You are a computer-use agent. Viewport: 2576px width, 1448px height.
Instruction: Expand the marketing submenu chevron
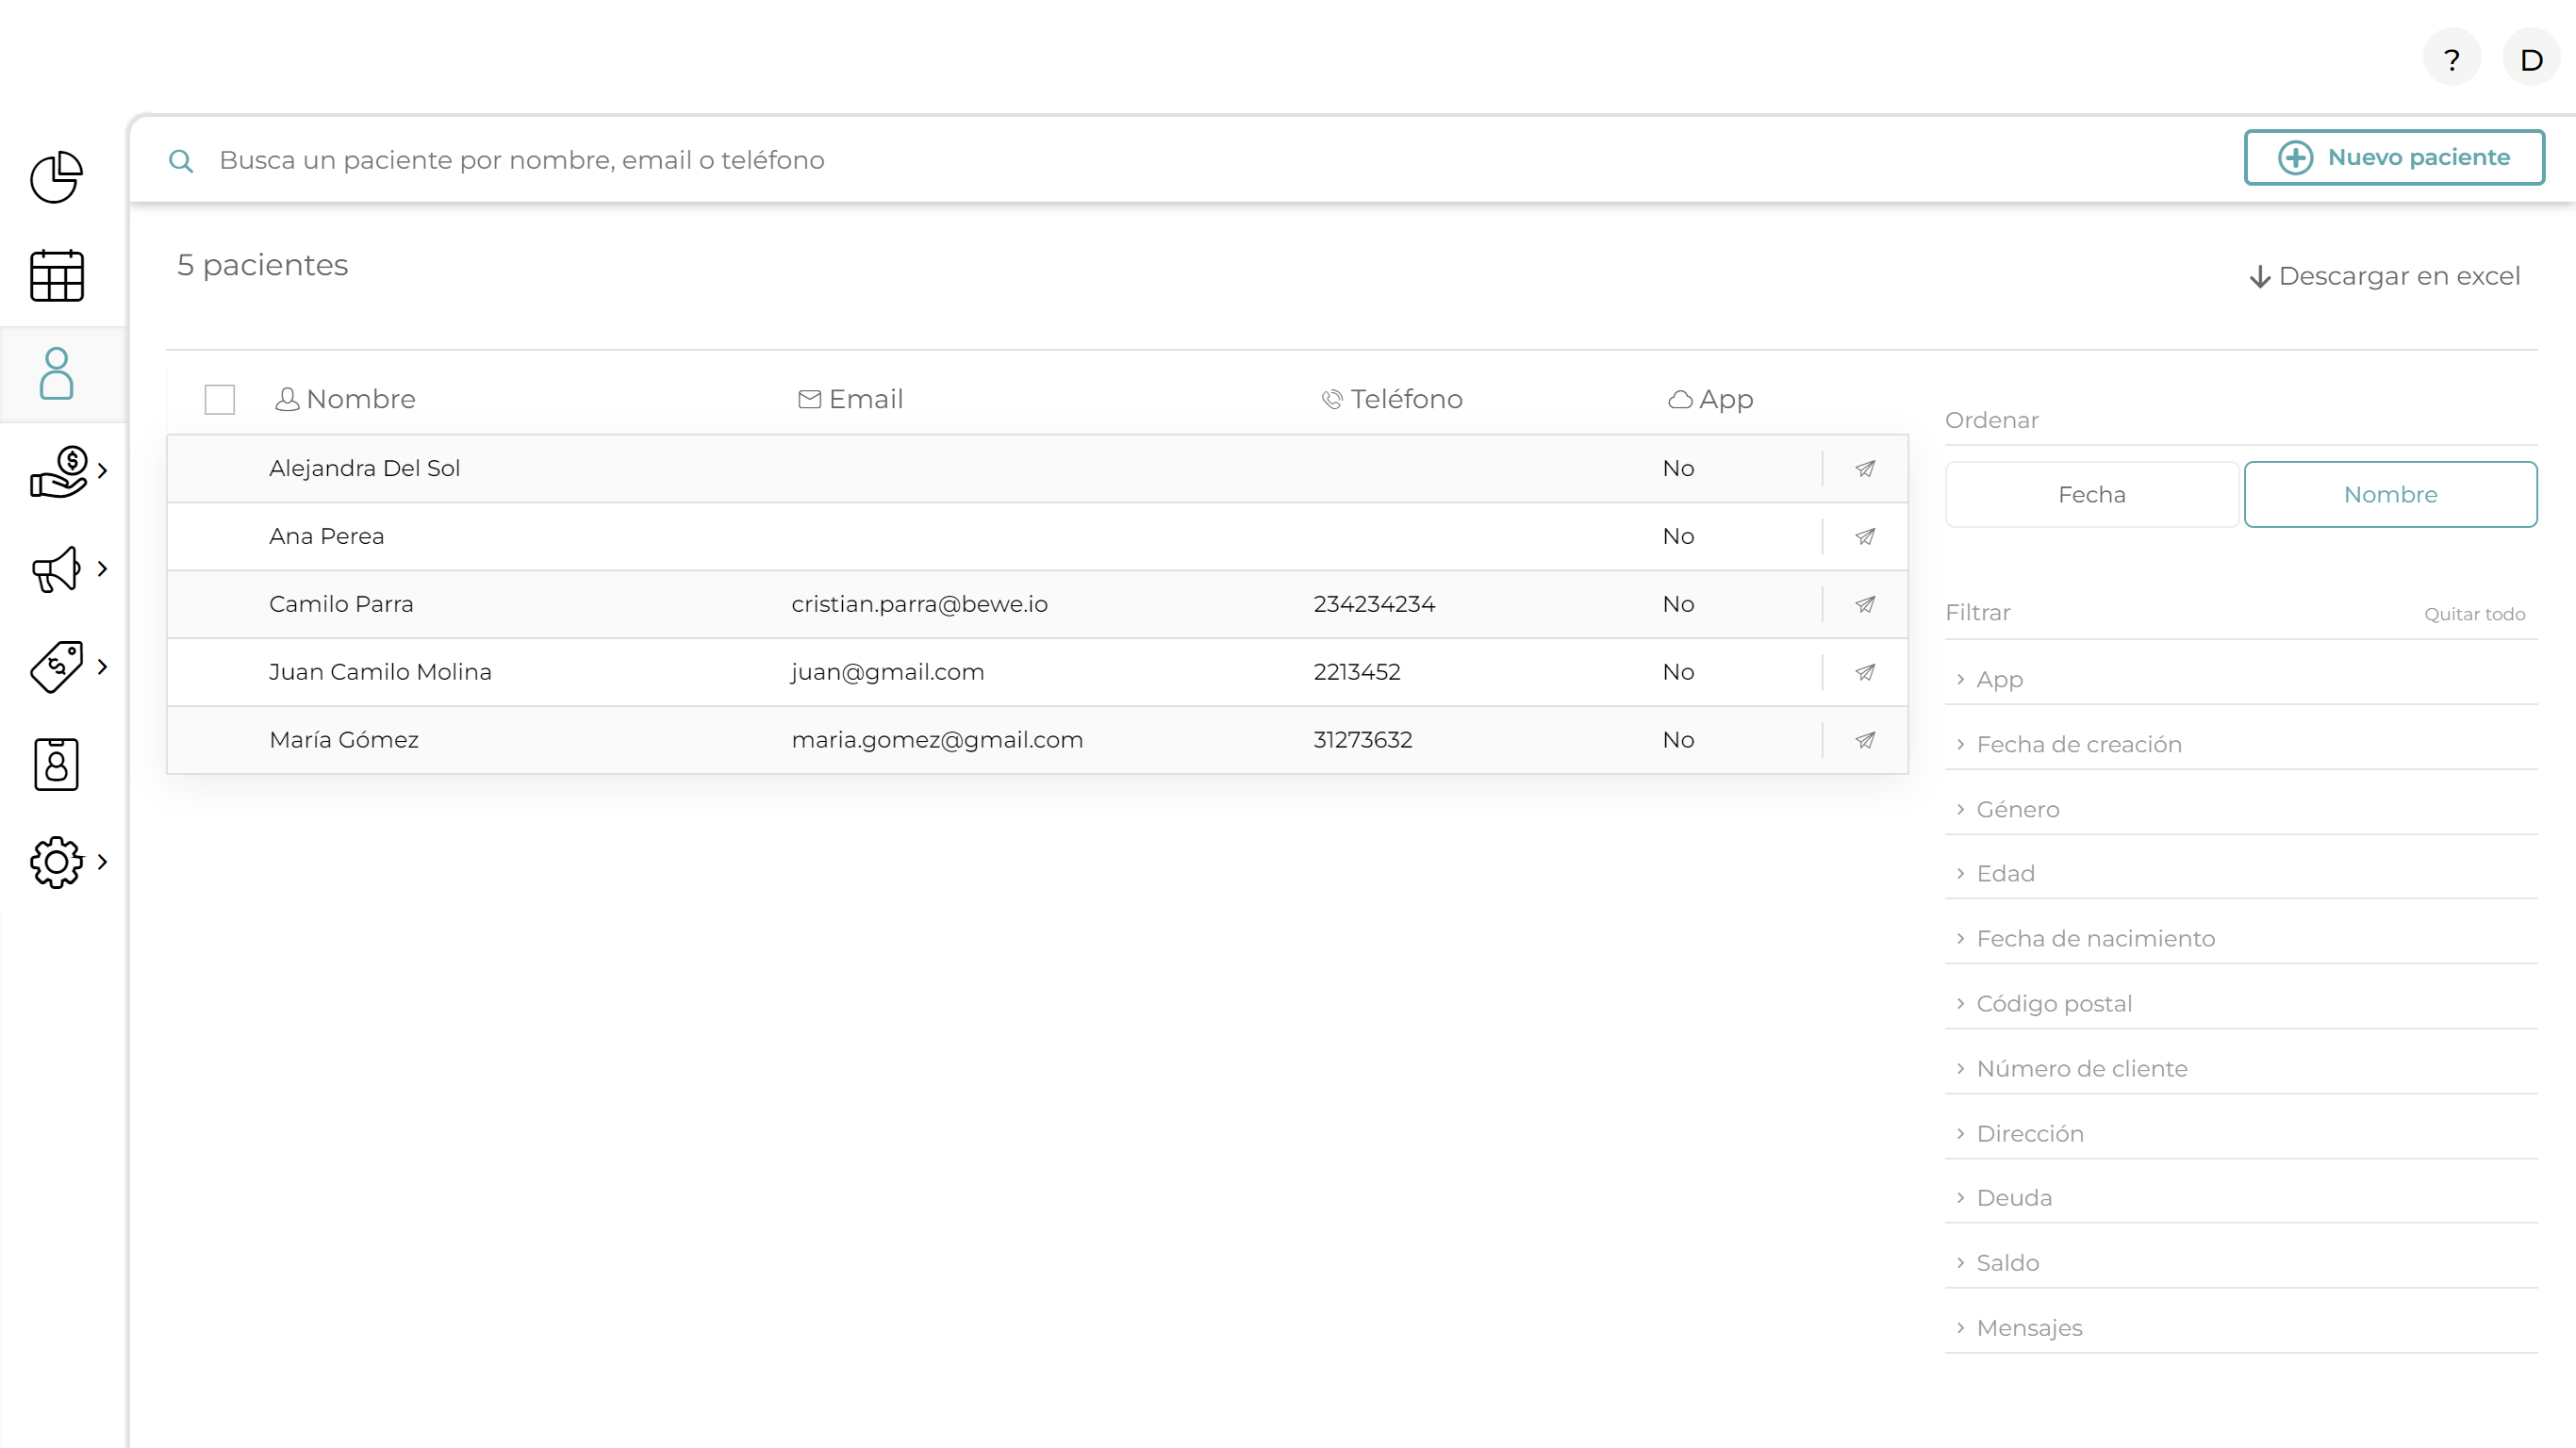(102, 569)
